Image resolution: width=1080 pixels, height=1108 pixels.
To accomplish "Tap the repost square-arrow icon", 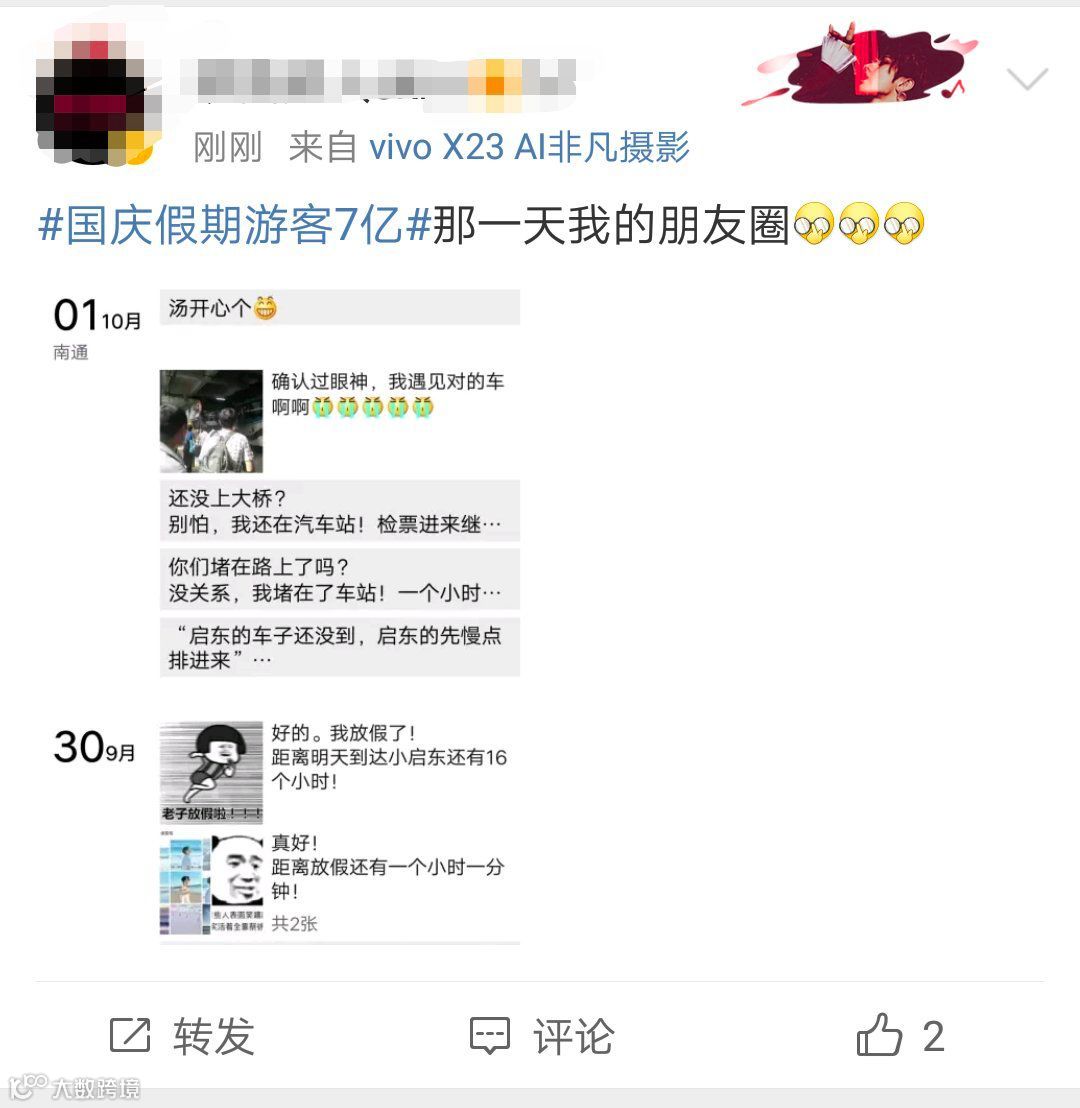I will [x=130, y=1035].
